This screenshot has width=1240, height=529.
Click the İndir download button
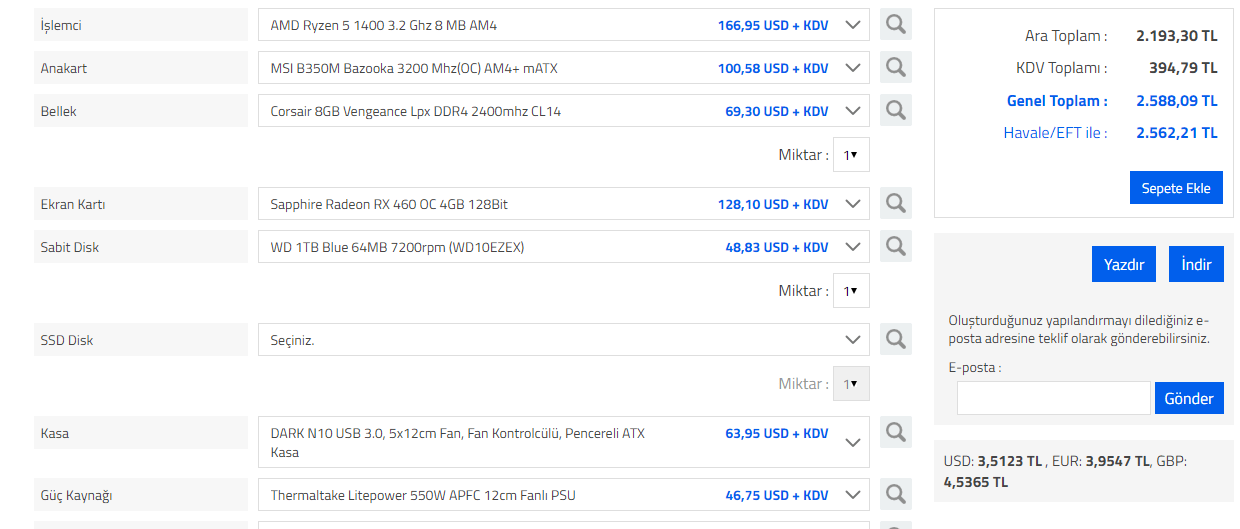1196,265
